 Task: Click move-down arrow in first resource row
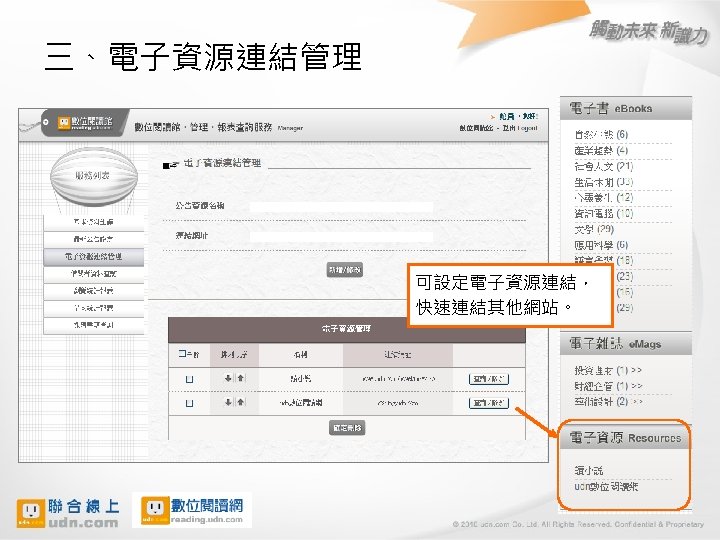click(228, 378)
